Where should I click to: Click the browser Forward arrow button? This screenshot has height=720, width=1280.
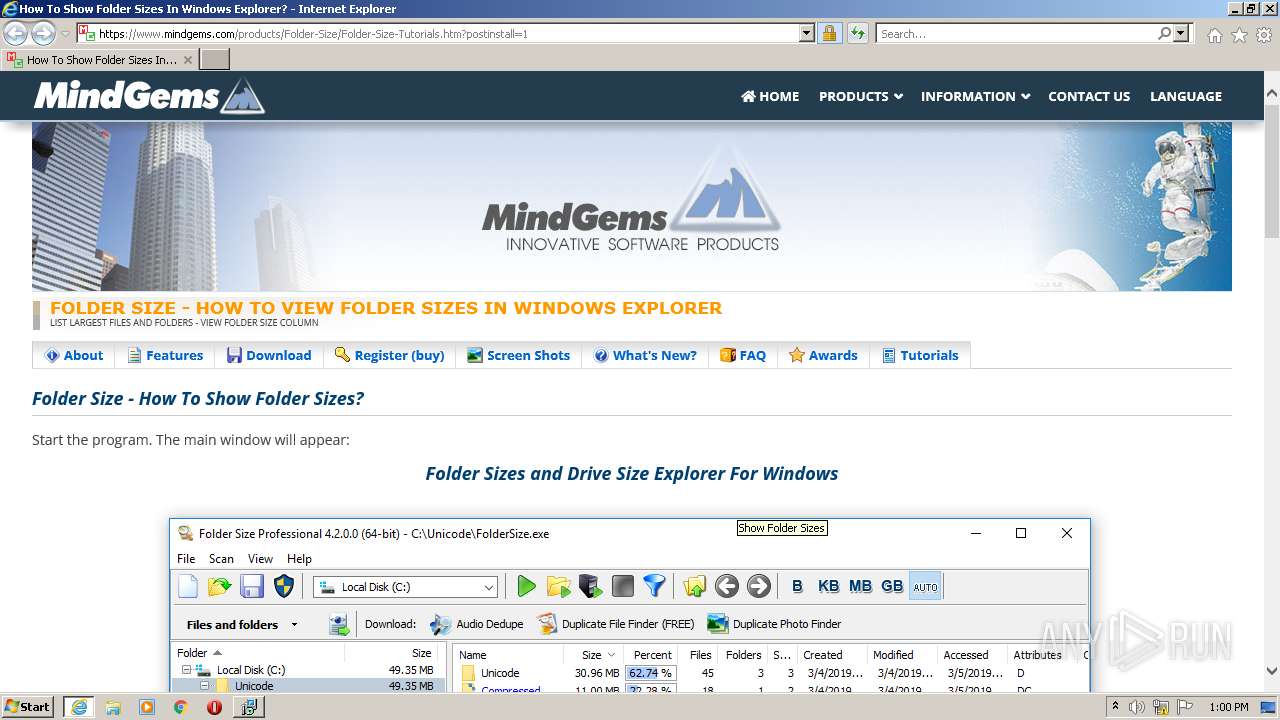pos(43,34)
